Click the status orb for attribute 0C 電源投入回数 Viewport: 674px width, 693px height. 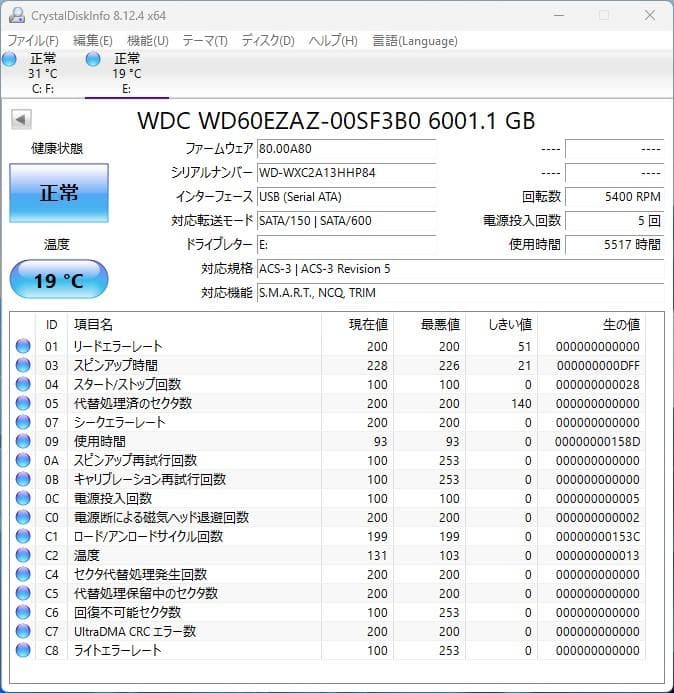click(23, 498)
